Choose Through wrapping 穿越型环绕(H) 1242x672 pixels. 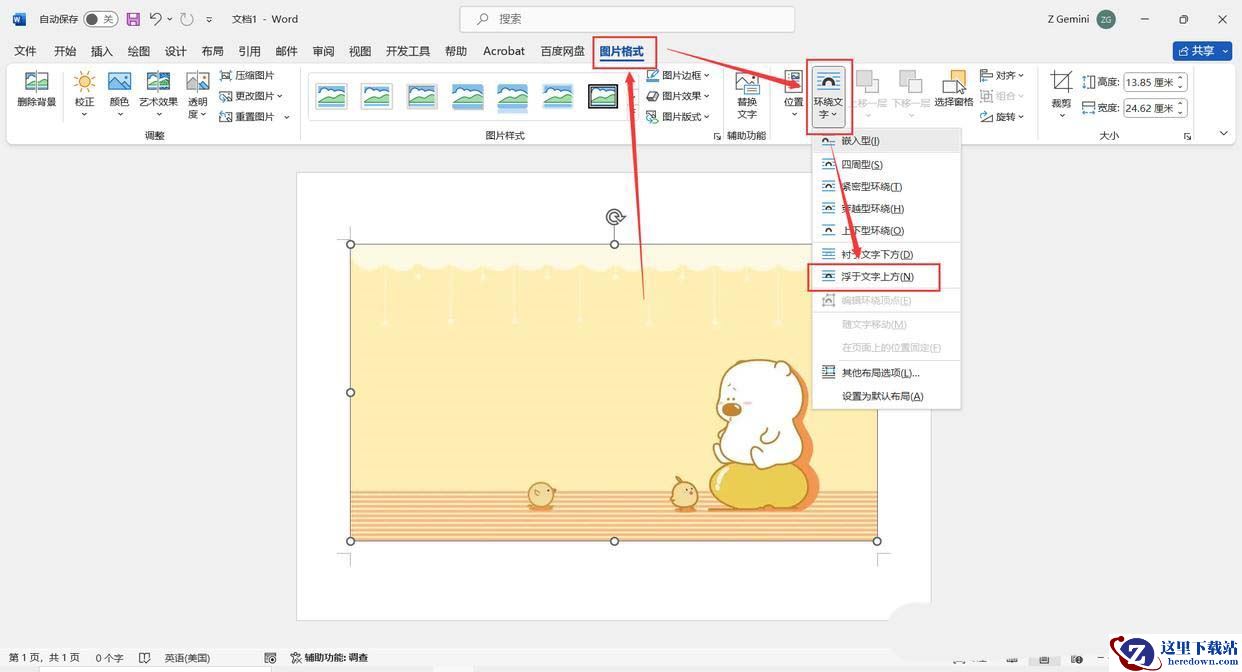[x=886, y=208]
